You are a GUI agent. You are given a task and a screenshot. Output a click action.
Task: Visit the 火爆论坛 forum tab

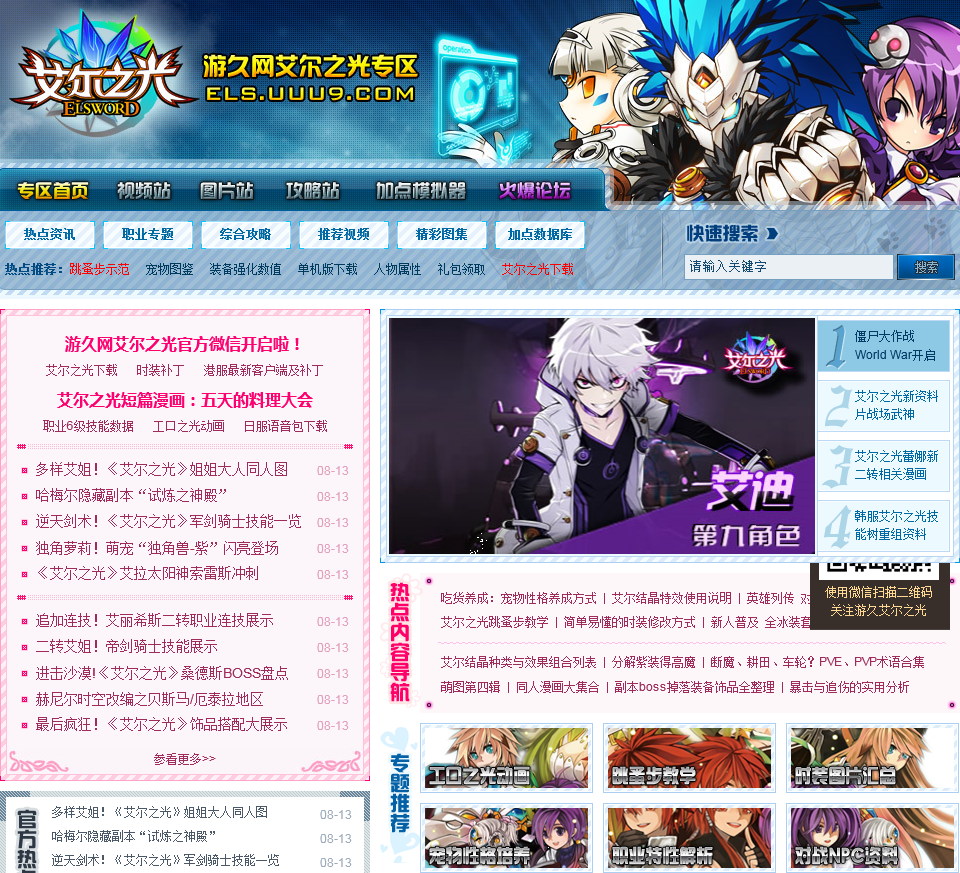tap(534, 190)
